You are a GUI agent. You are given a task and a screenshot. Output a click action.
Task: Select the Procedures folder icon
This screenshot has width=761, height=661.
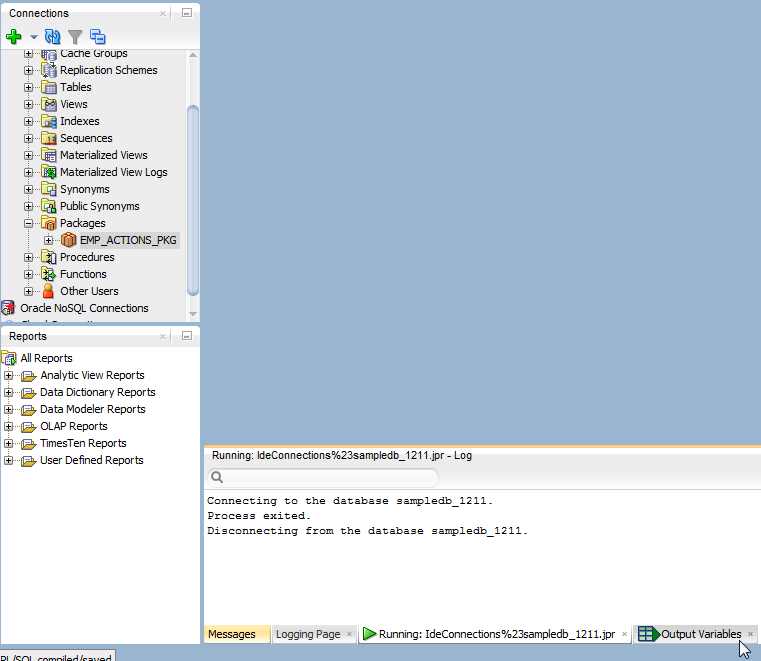(49, 257)
